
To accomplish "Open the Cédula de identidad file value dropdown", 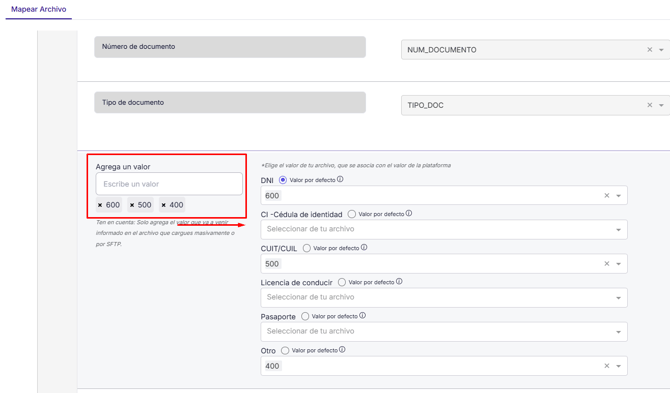I will (444, 229).
